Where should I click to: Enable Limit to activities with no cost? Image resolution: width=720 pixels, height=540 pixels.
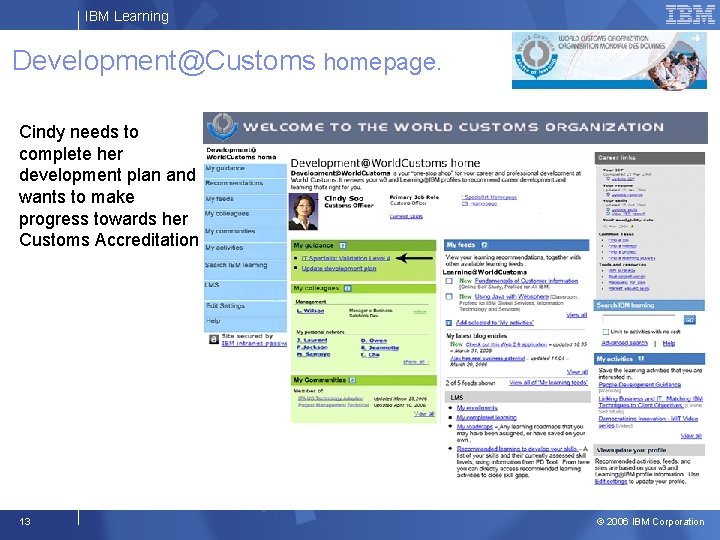(606, 332)
